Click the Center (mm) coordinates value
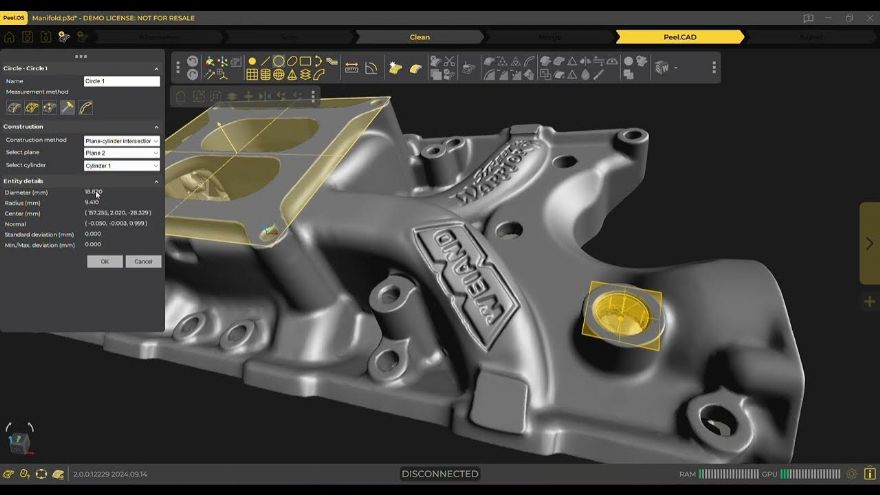The width and height of the screenshot is (880, 495). tap(118, 213)
